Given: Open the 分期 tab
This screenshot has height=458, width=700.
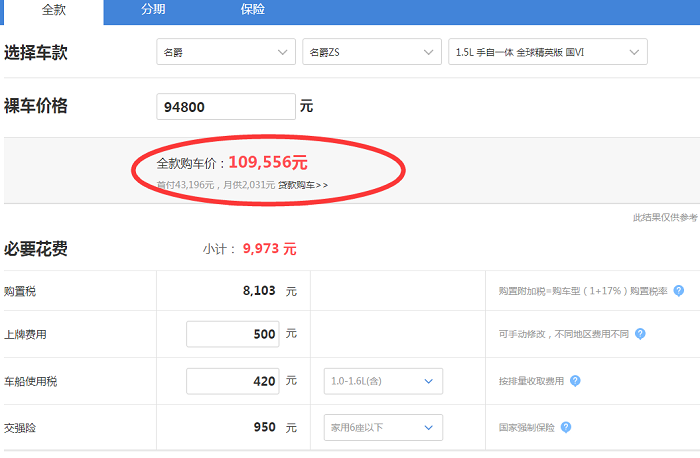Looking at the screenshot, I should click(x=153, y=10).
